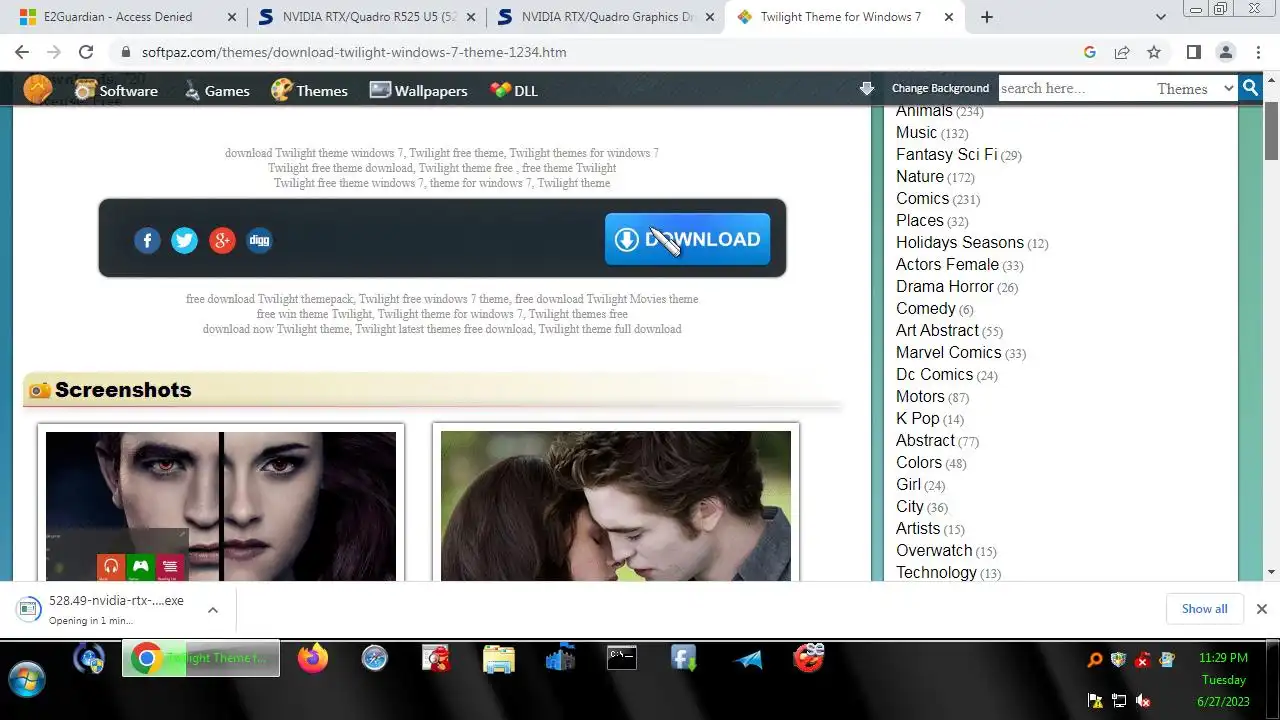1280x720 pixels.
Task: Switch to NVIDIA RTX/Quadro R525 U5 tab
Action: pos(366,17)
